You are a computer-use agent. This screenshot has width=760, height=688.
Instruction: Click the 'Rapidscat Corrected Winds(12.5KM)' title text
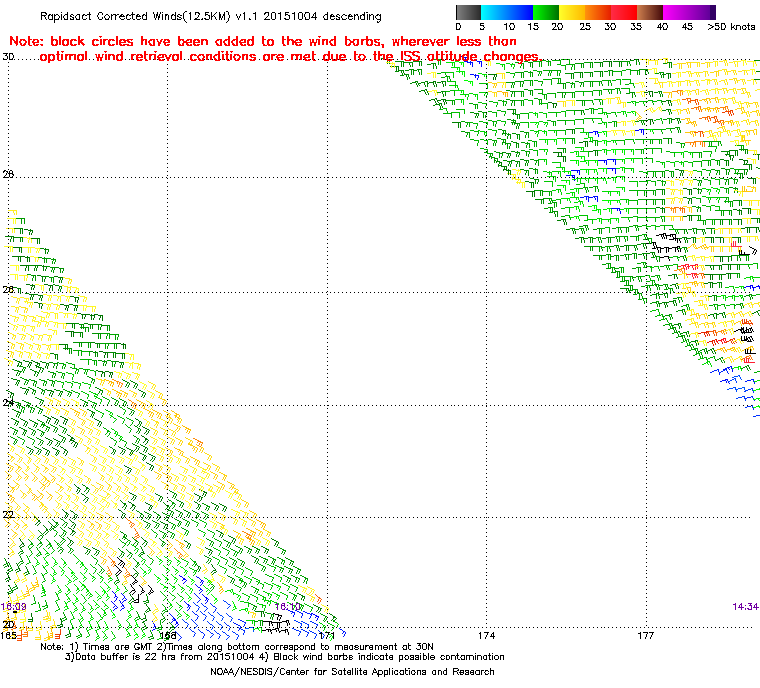[135, 16]
